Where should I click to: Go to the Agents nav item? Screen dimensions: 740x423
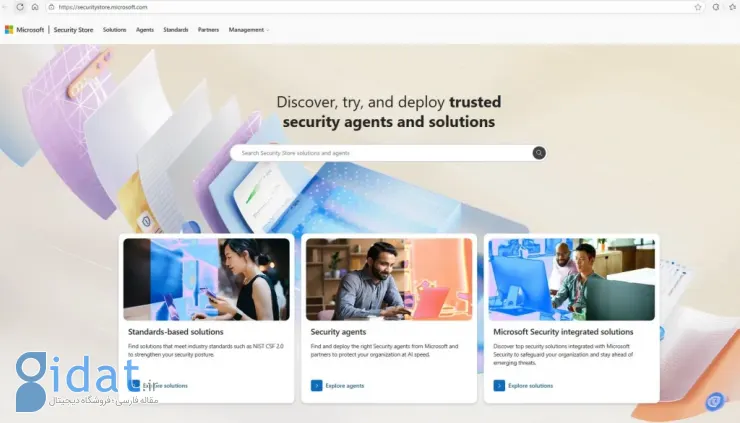(x=145, y=30)
